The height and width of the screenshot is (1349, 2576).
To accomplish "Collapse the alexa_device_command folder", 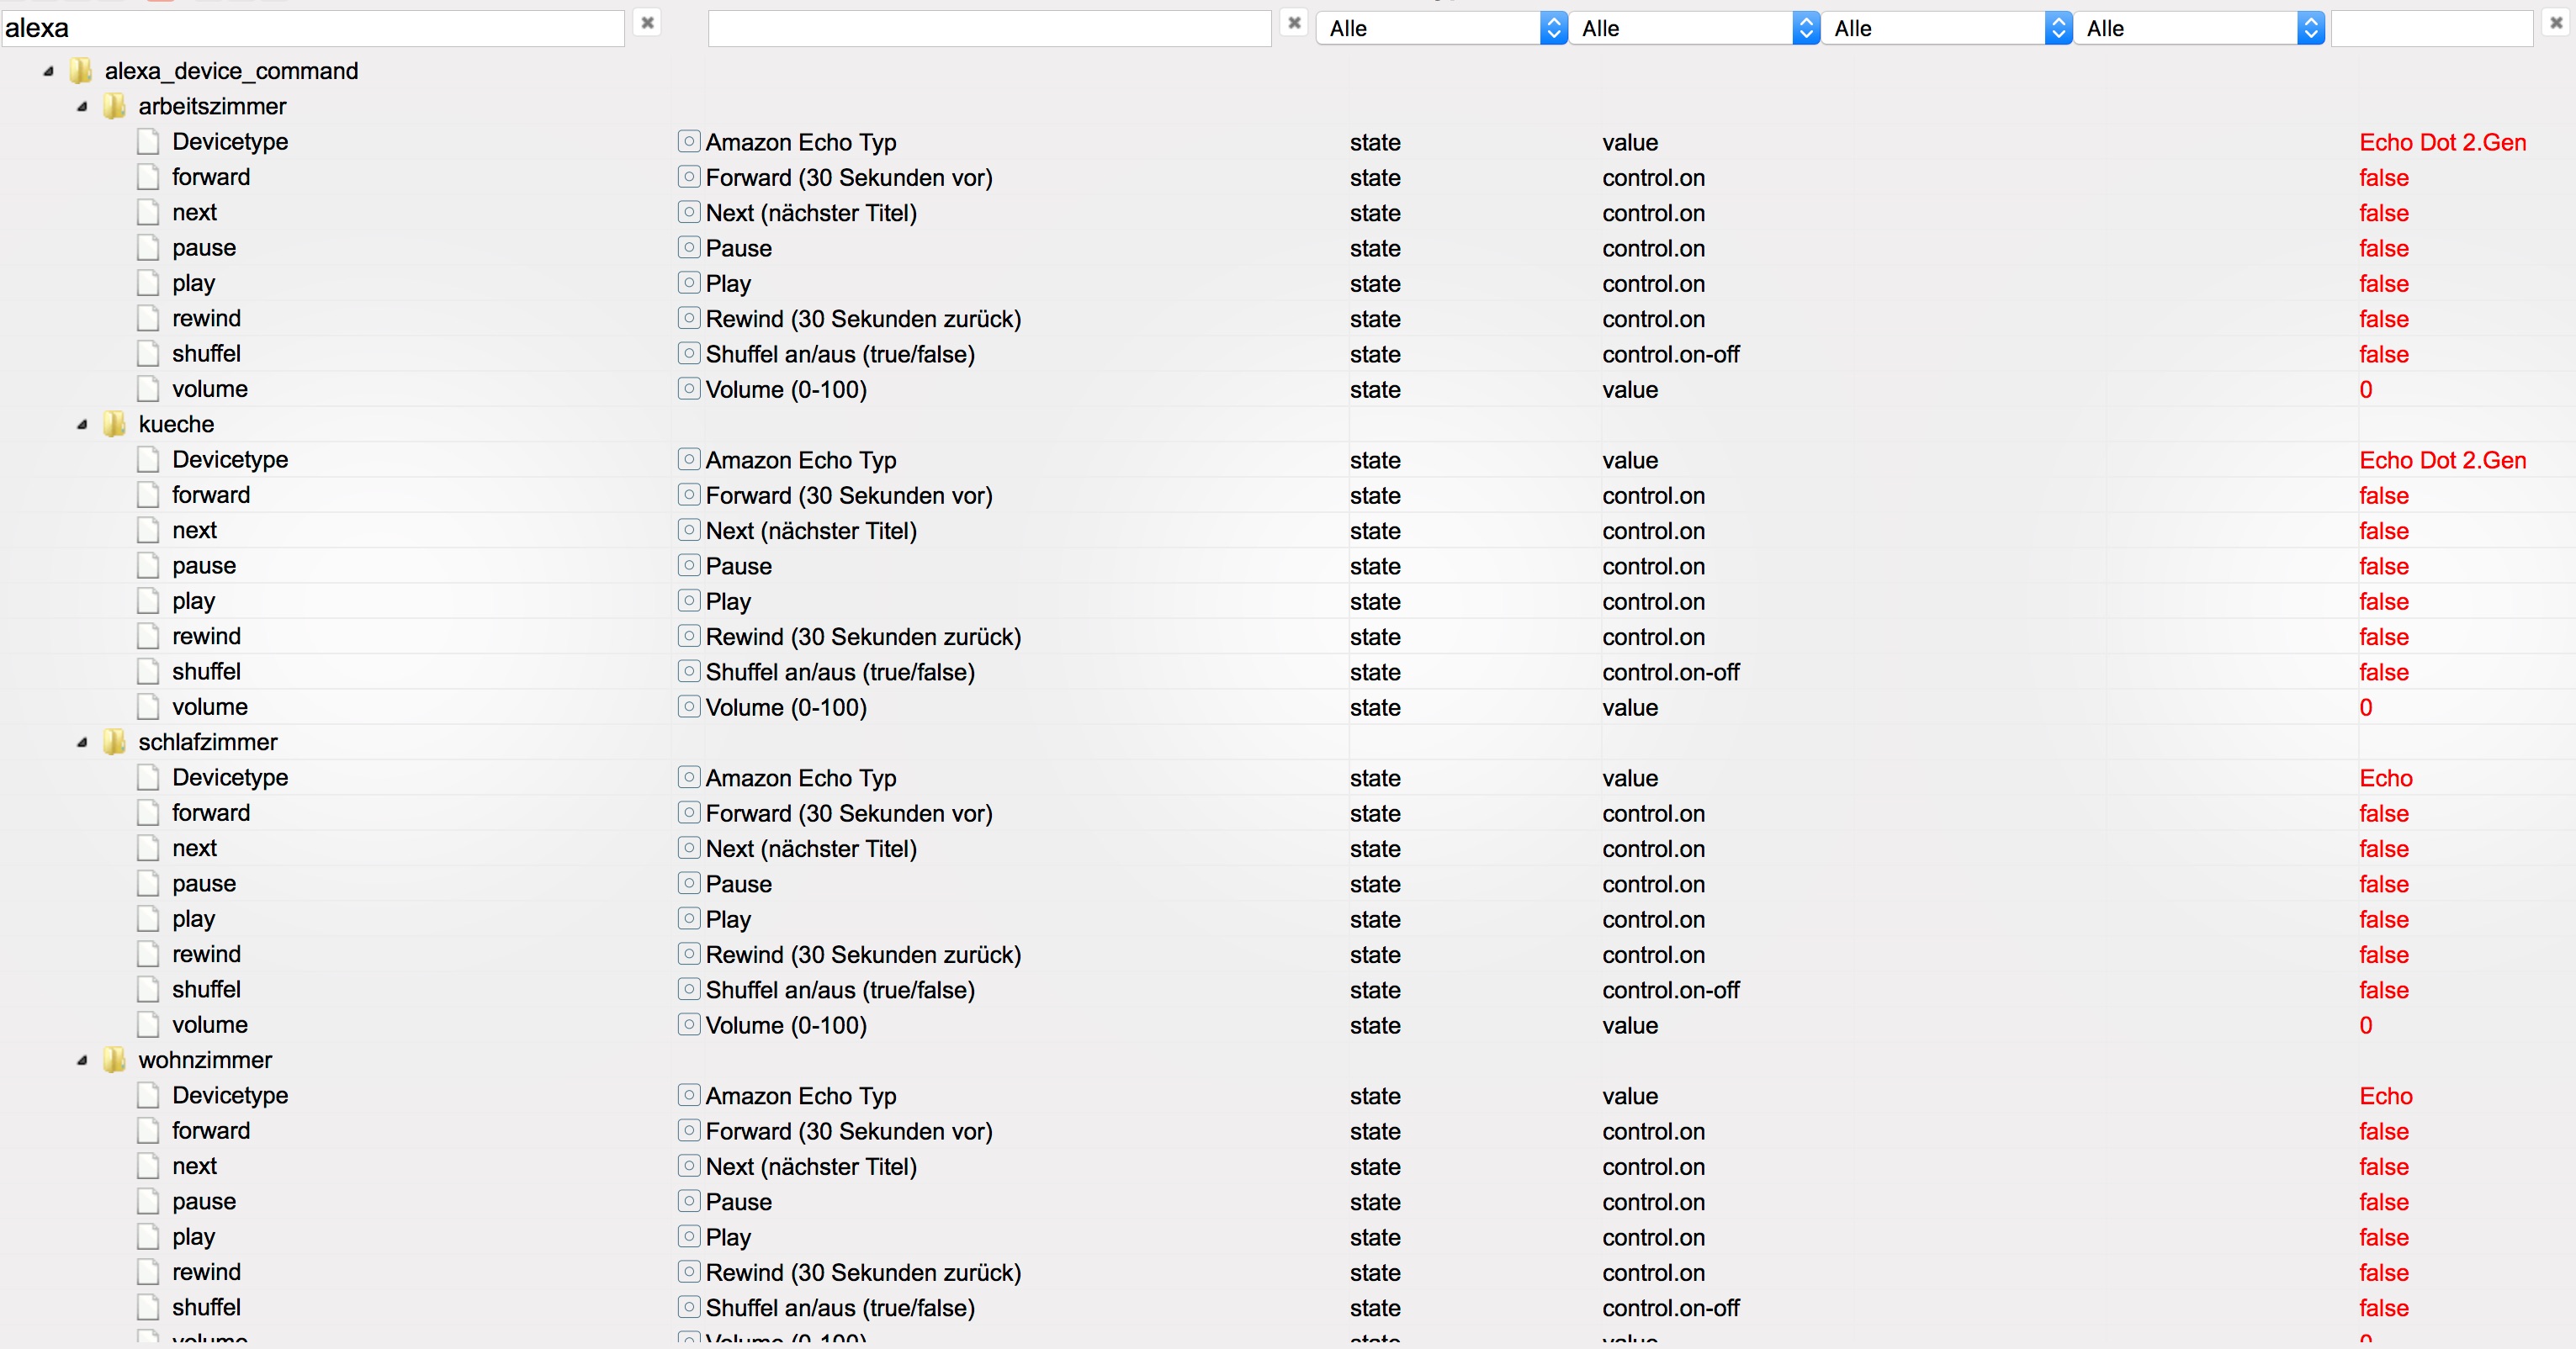I will [48, 71].
